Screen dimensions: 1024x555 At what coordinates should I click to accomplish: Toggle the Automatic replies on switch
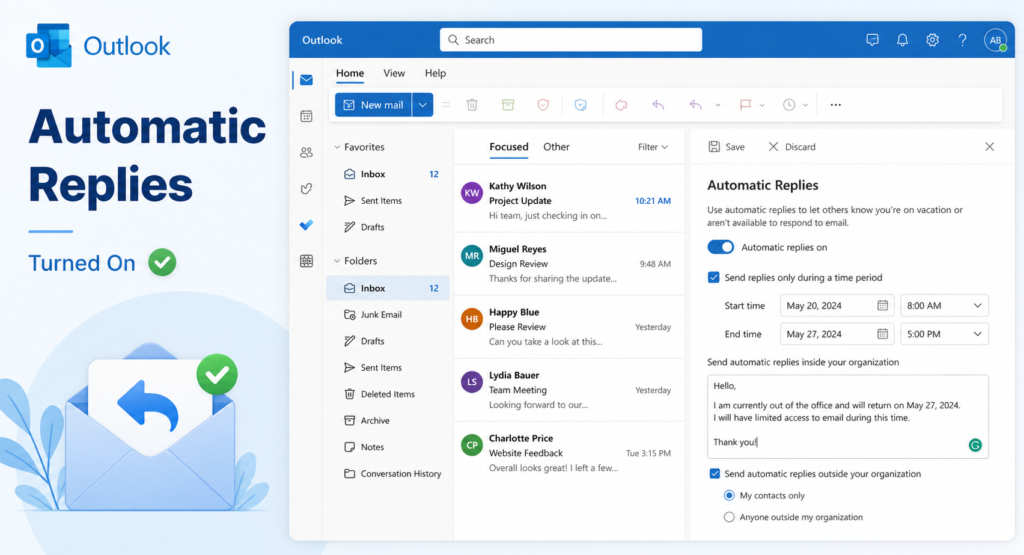click(x=720, y=247)
